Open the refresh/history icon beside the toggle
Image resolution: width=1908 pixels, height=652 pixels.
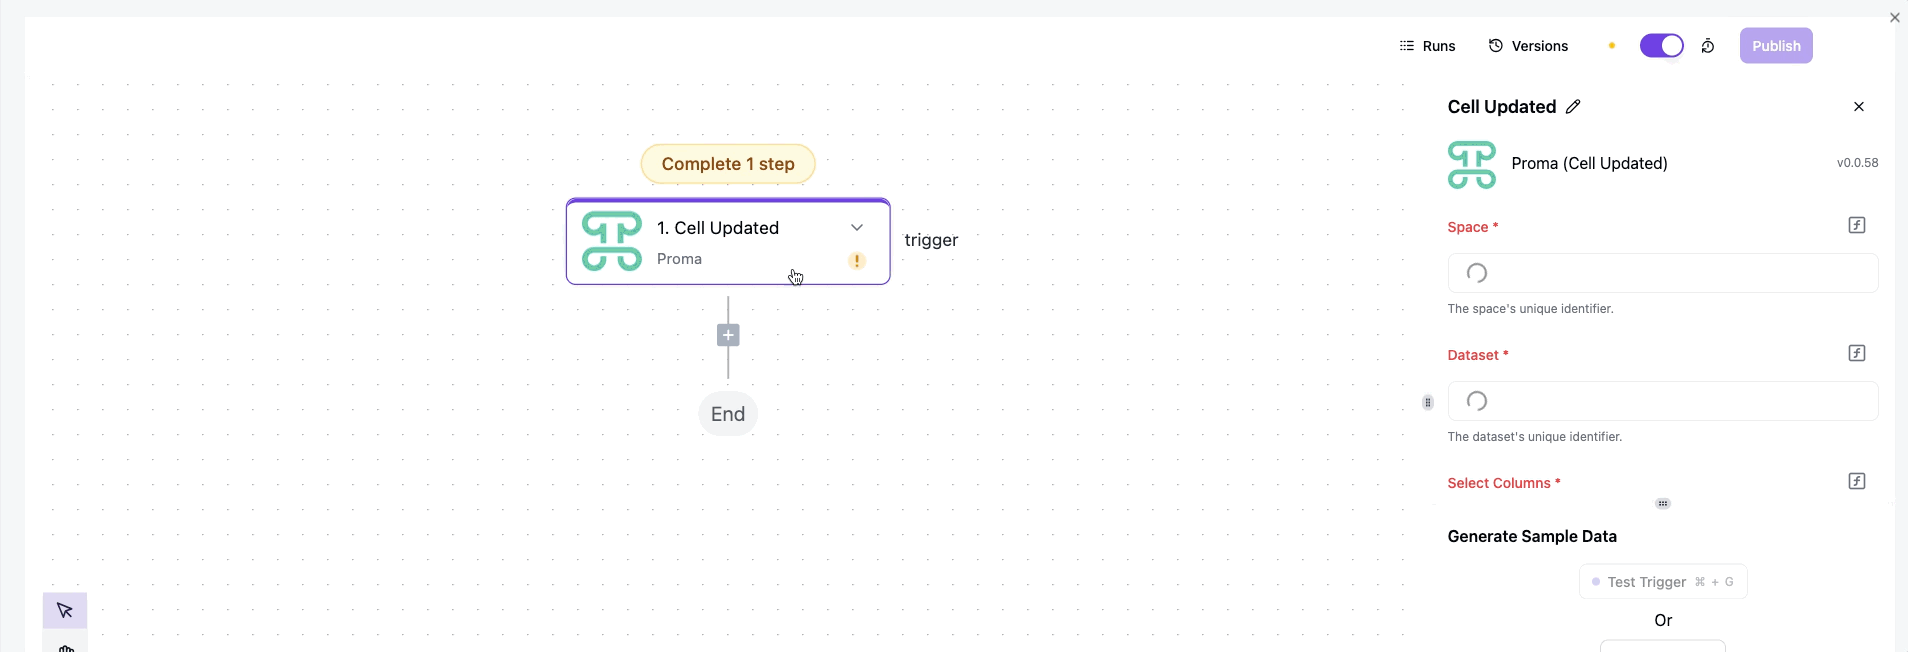pyautogui.click(x=1708, y=46)
